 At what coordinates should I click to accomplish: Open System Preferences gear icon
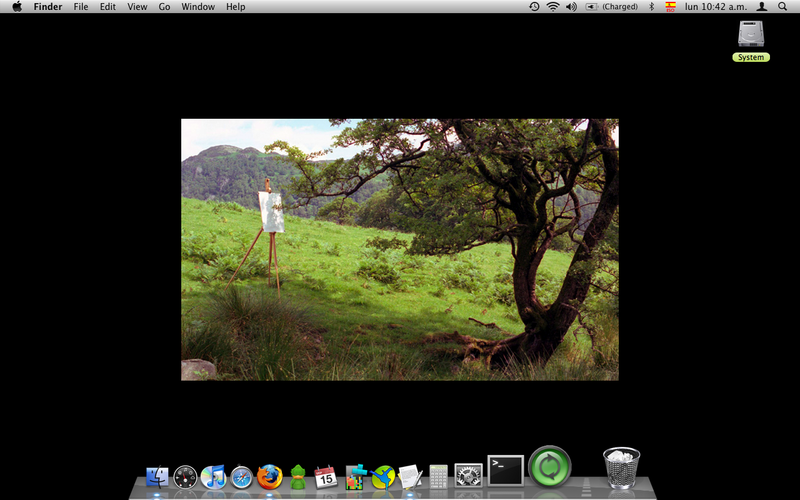[468, 476]
